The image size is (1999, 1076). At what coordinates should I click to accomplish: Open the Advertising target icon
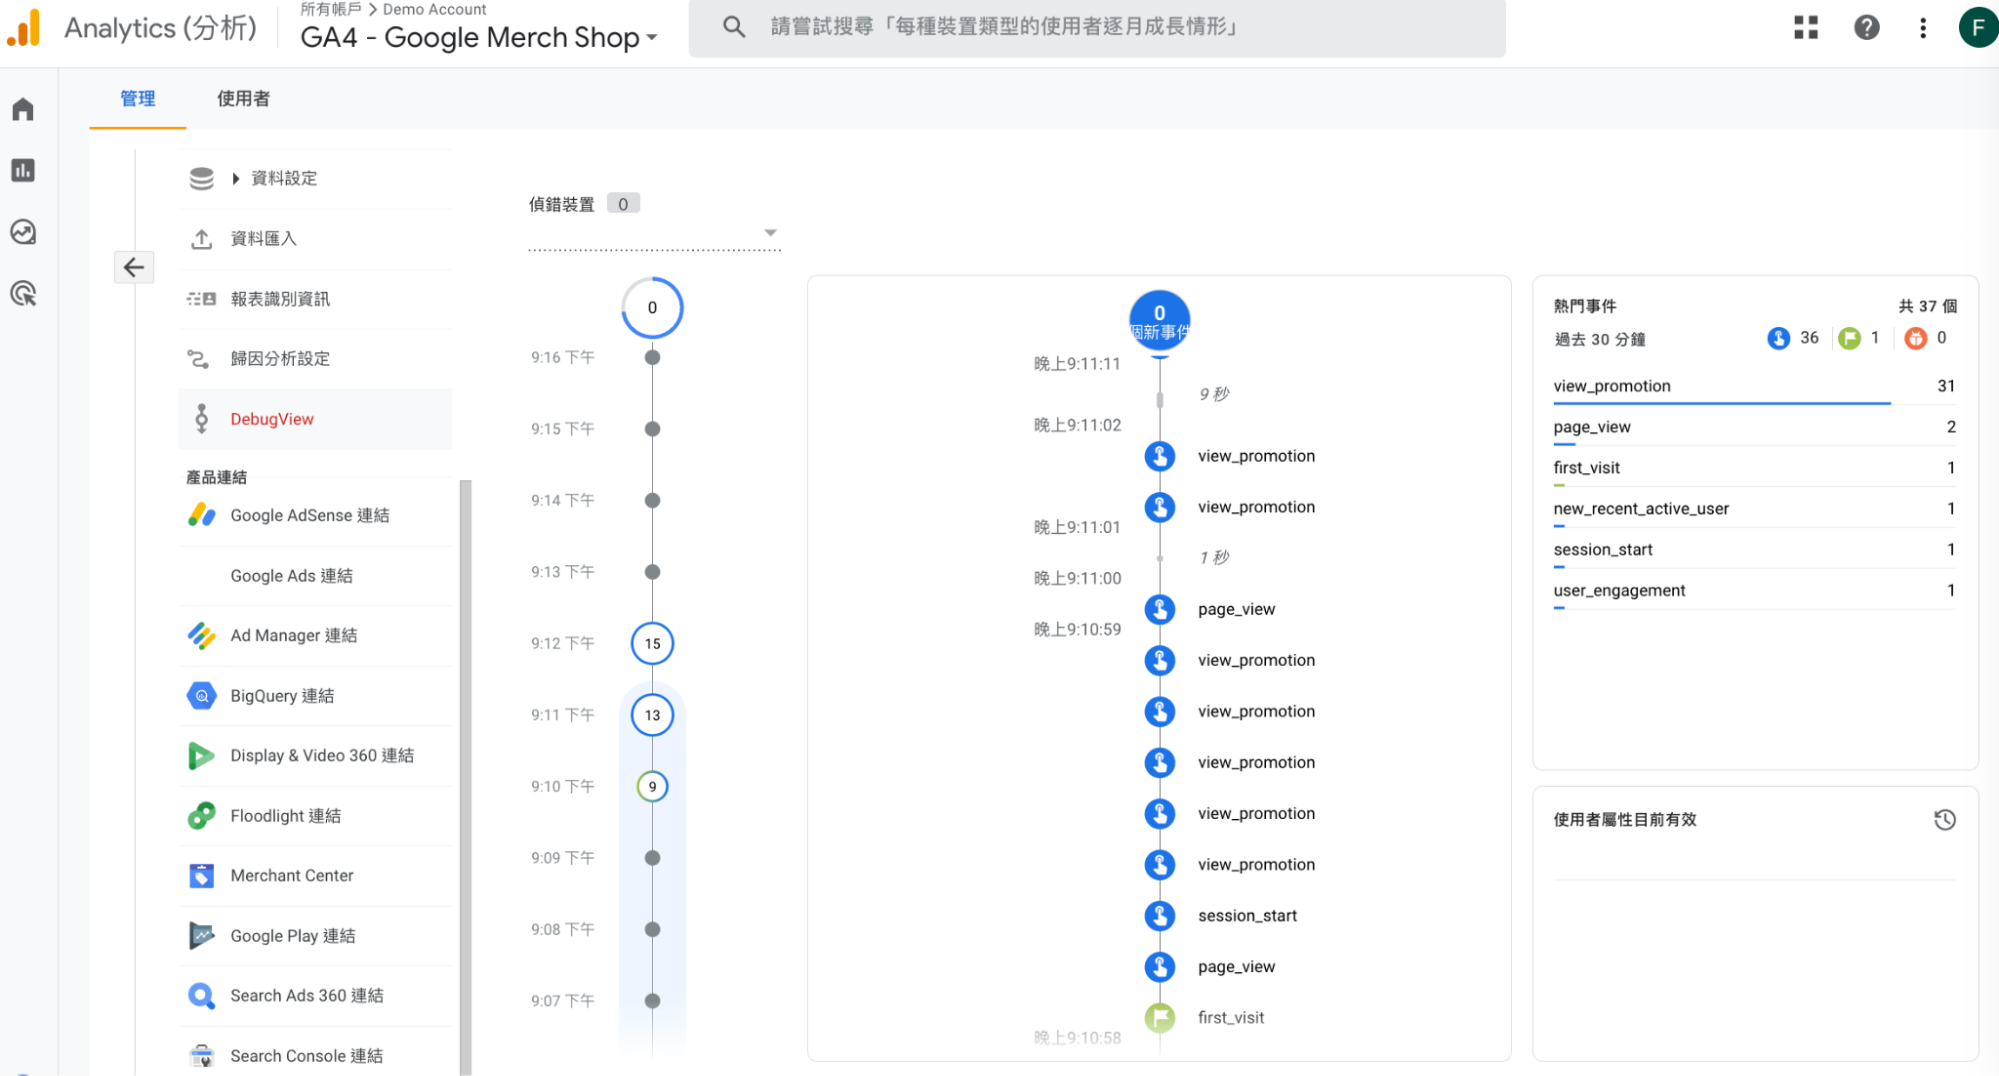tap(23, 294)
